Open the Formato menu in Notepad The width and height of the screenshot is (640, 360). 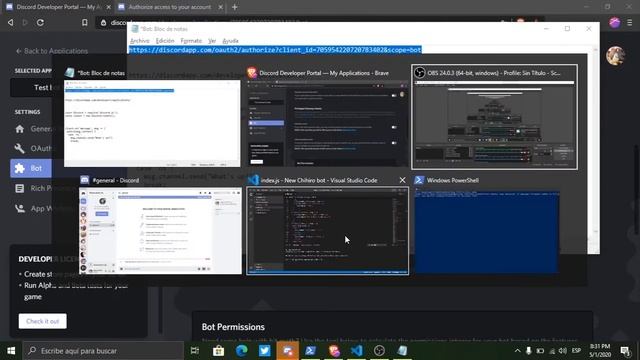pyautogui.click(x=191, y=41)
